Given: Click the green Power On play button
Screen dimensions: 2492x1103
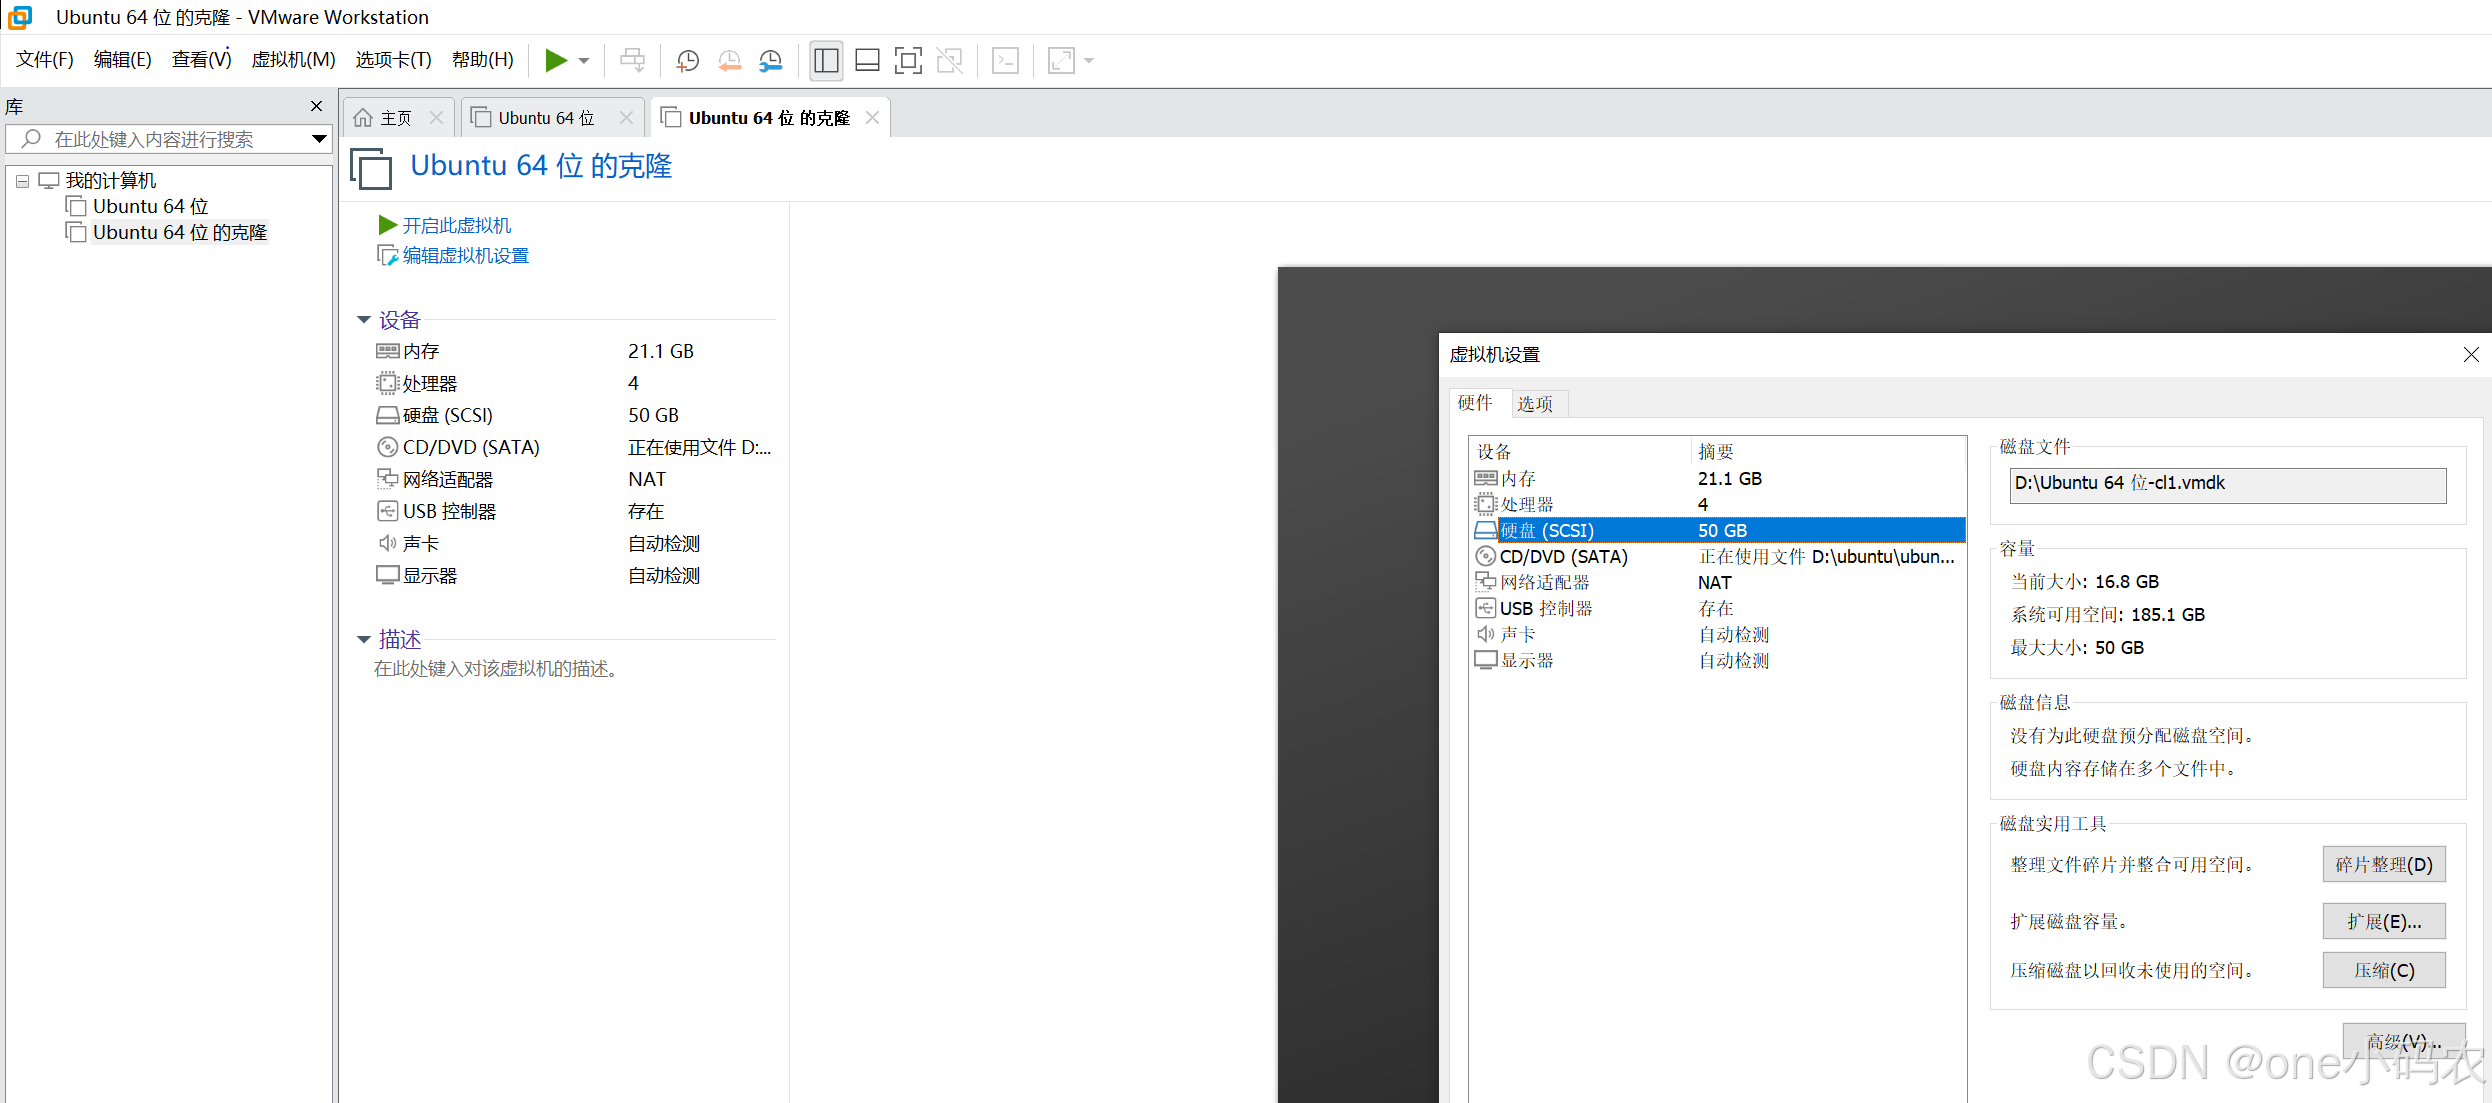Looking at the screenshot, I should (555, 61).
